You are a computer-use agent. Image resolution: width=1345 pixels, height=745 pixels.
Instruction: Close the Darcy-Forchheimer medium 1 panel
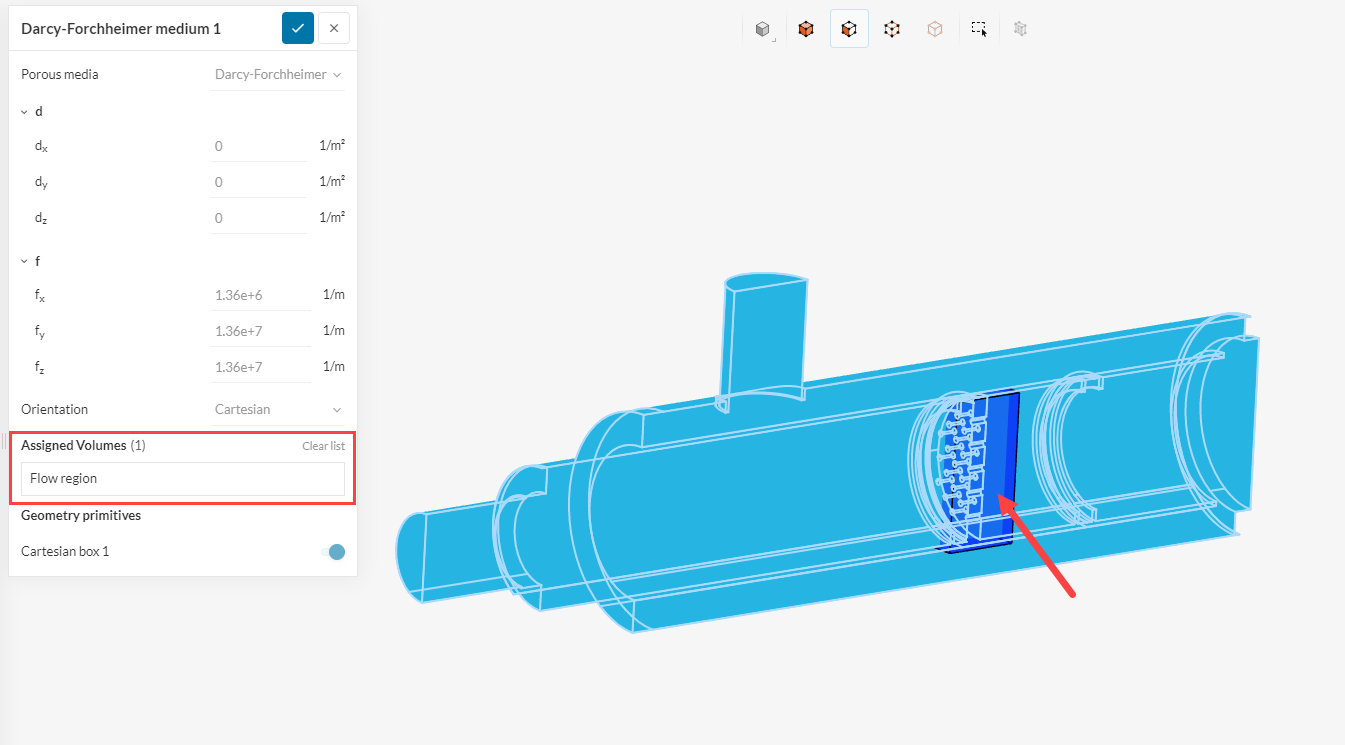333,28
